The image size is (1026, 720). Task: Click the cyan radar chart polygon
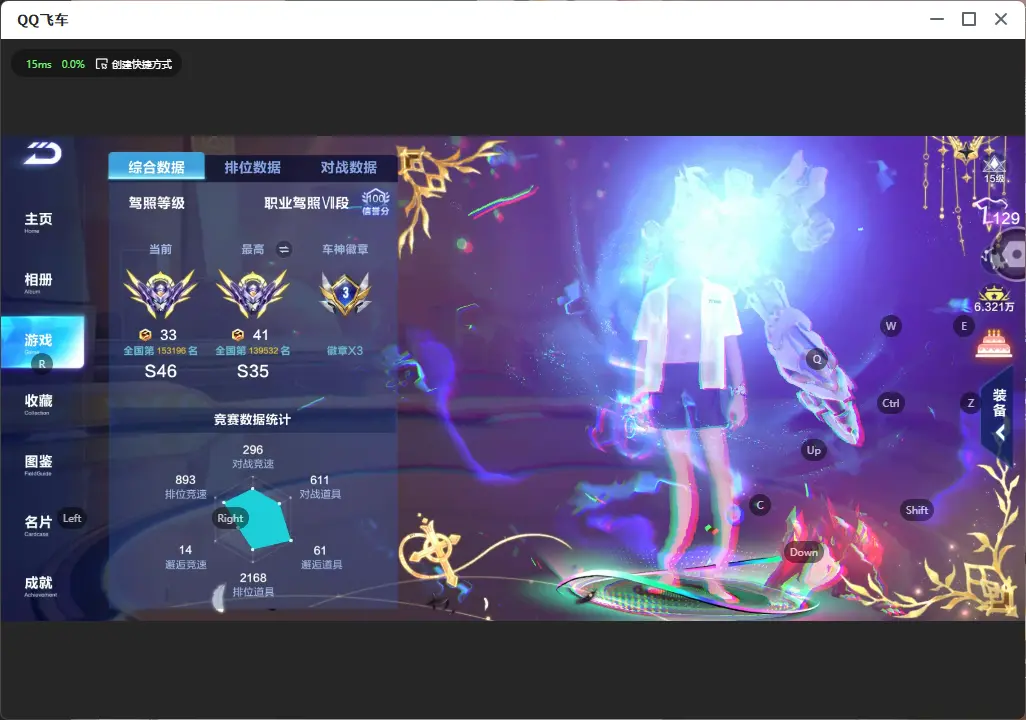(x=260, y=522)
